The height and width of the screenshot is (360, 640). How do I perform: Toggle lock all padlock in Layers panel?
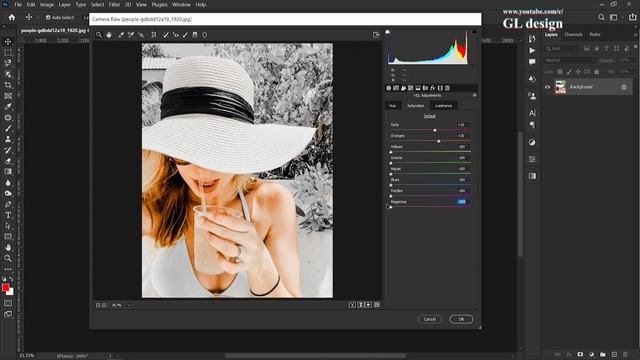coord(596,72)
